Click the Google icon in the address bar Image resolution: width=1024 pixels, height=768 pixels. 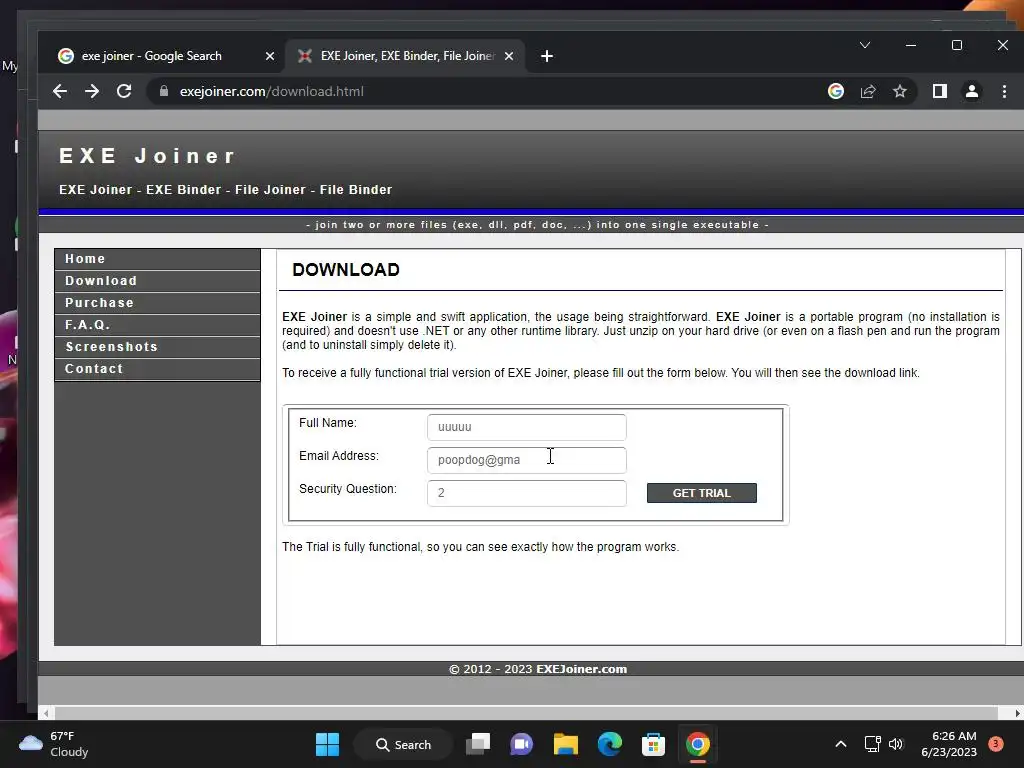[x=836, y=91]
